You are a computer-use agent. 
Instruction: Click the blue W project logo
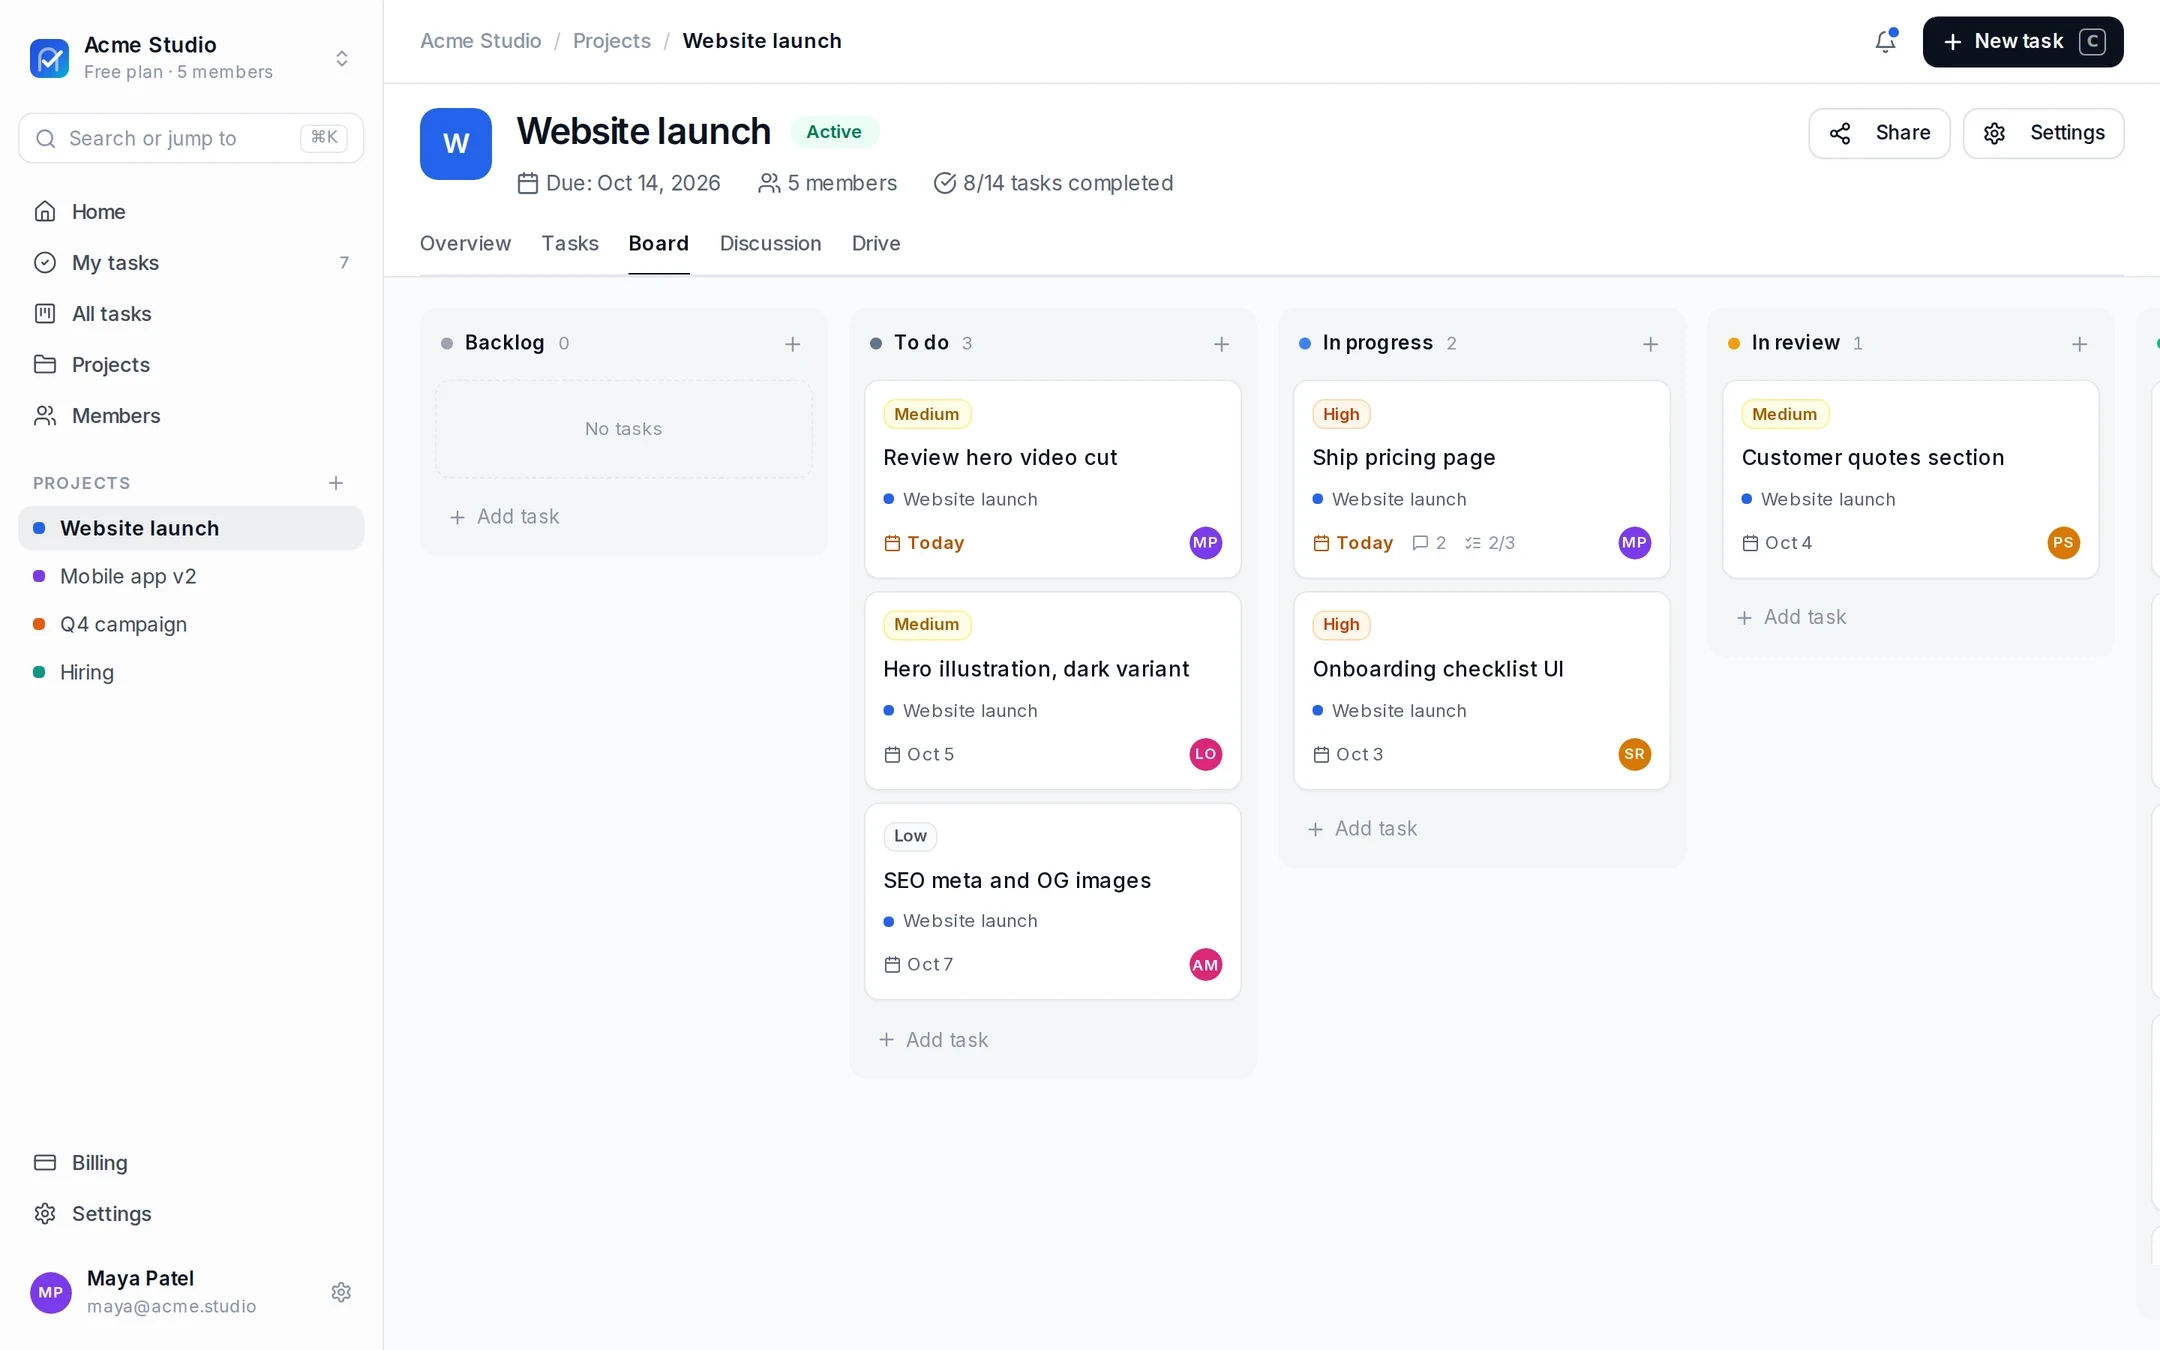click(456, 144)
